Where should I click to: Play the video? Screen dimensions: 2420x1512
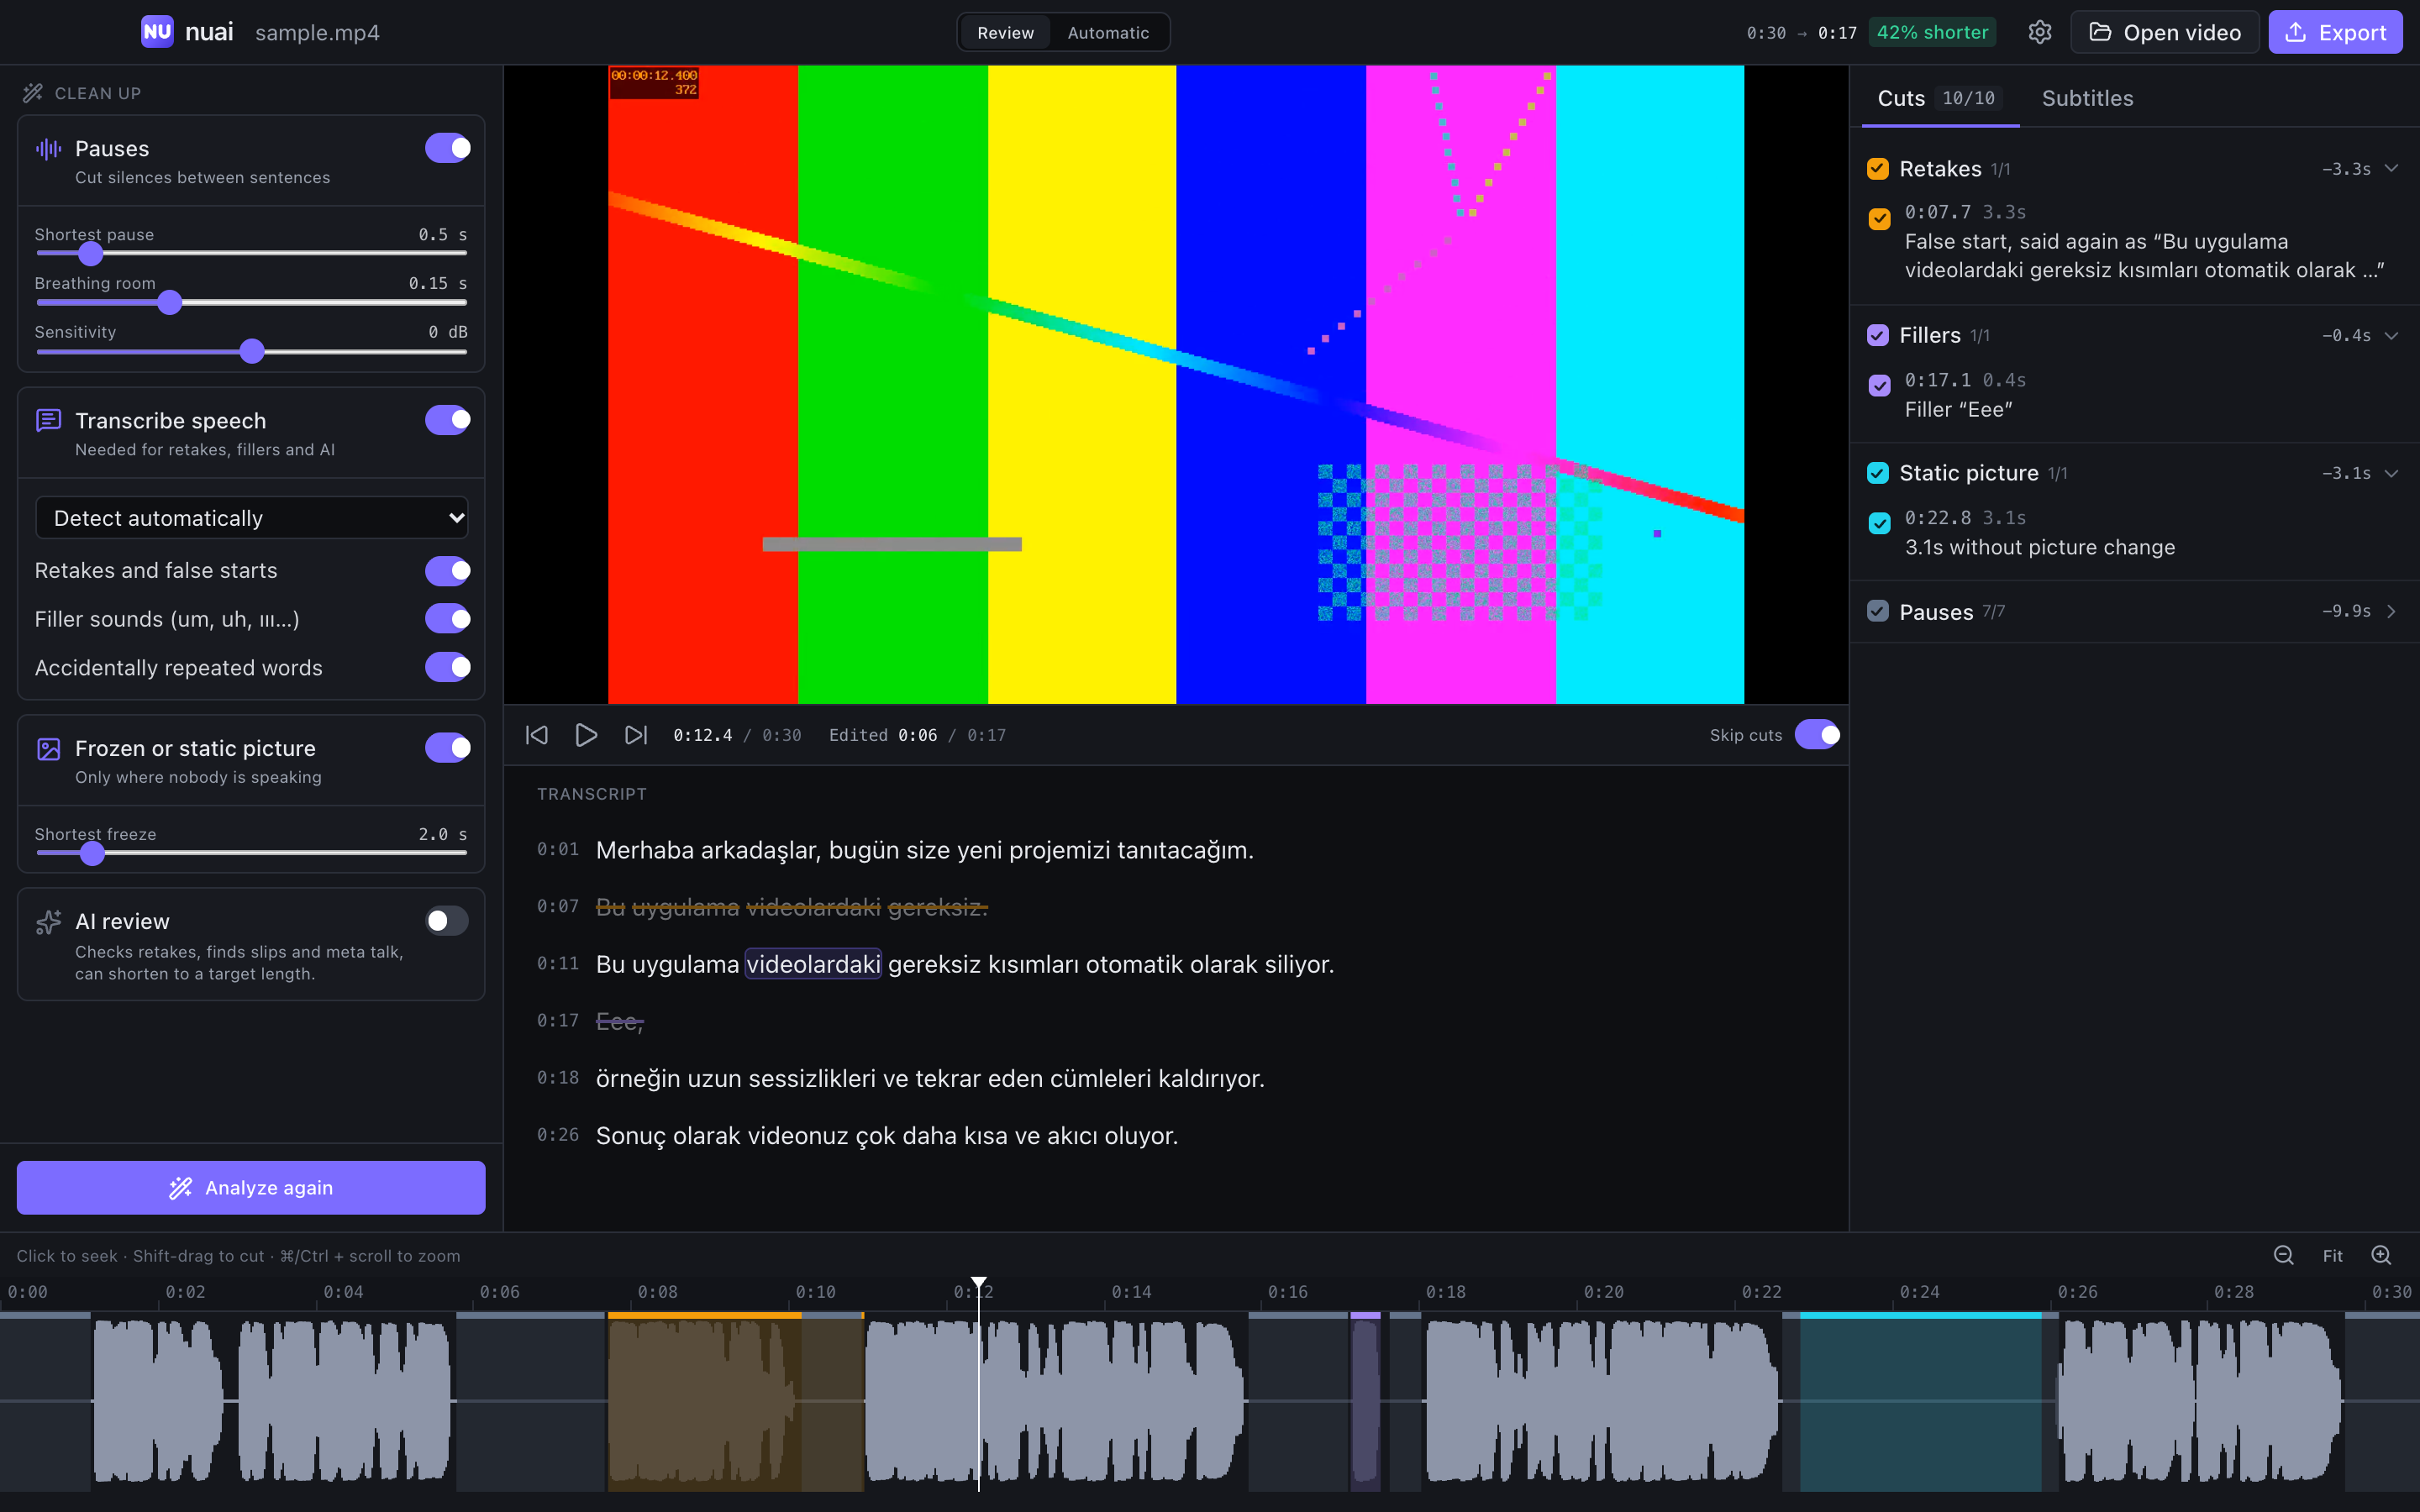(586, 735)
